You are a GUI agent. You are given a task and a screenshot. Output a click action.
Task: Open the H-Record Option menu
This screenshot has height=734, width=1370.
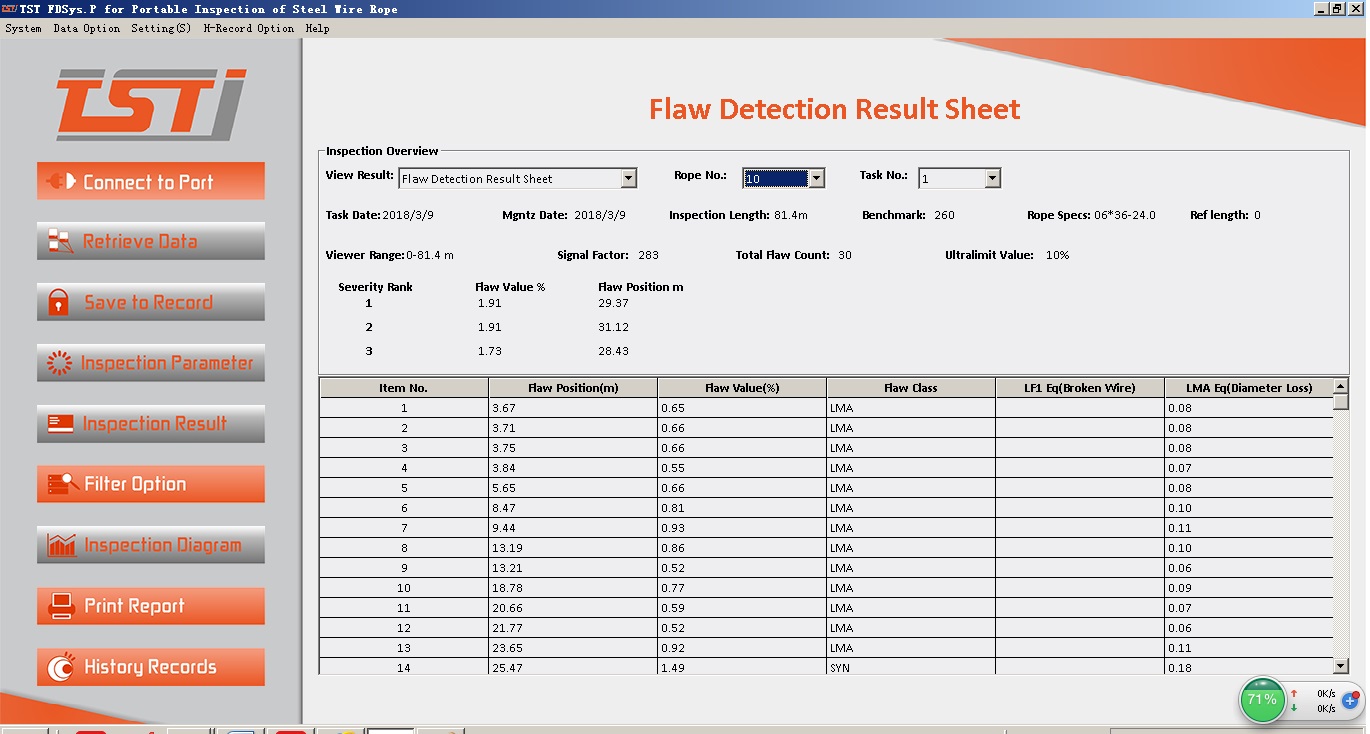tap(248, 29)
